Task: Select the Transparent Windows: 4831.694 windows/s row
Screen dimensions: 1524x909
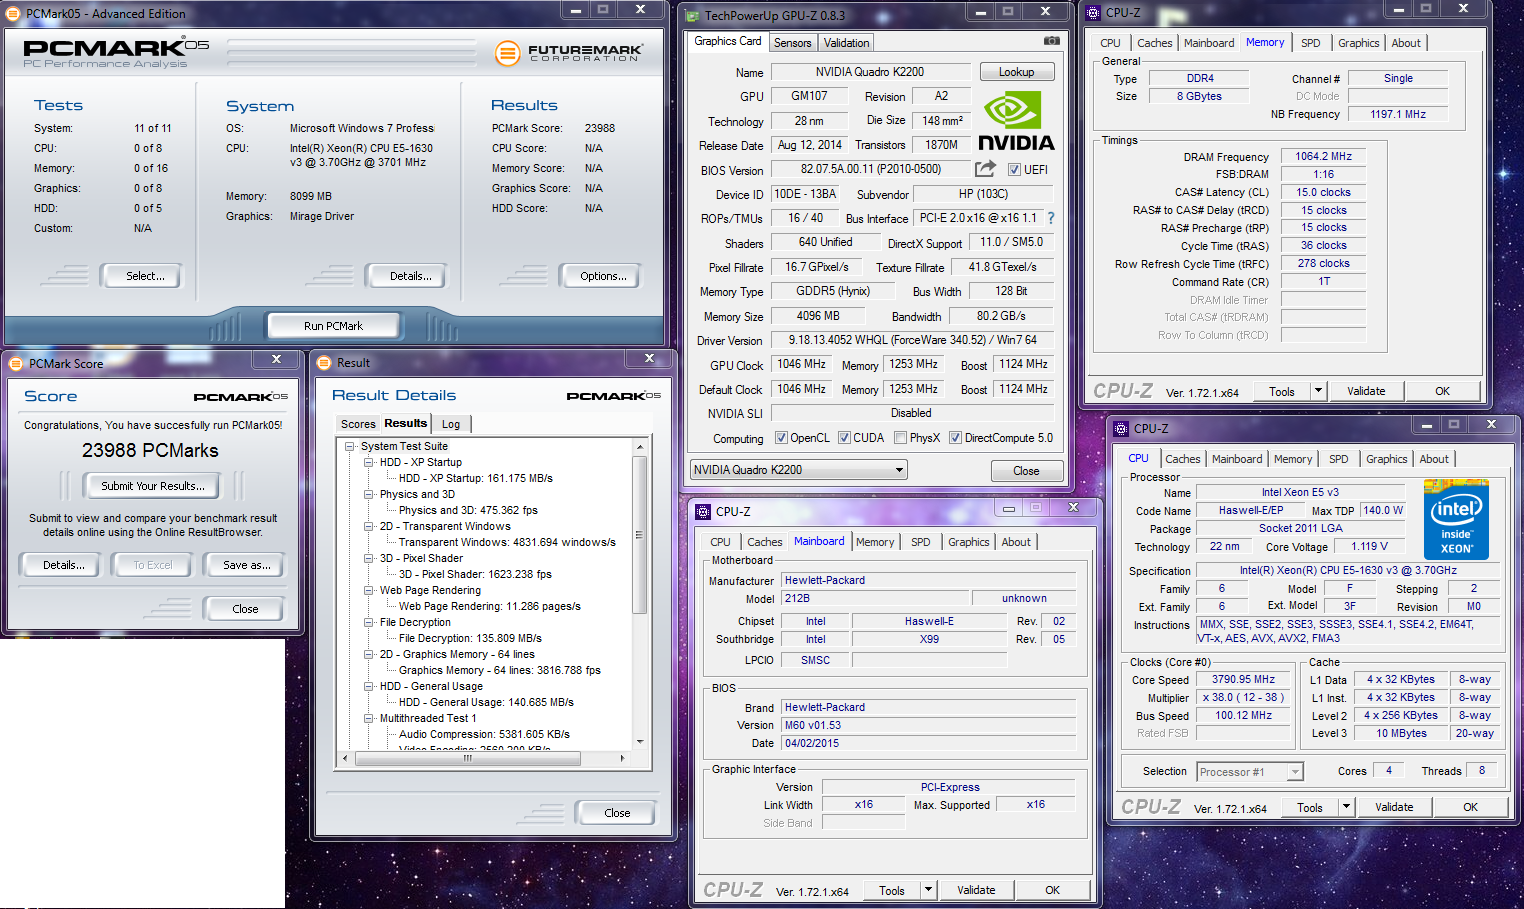Action: pos(507,542)
